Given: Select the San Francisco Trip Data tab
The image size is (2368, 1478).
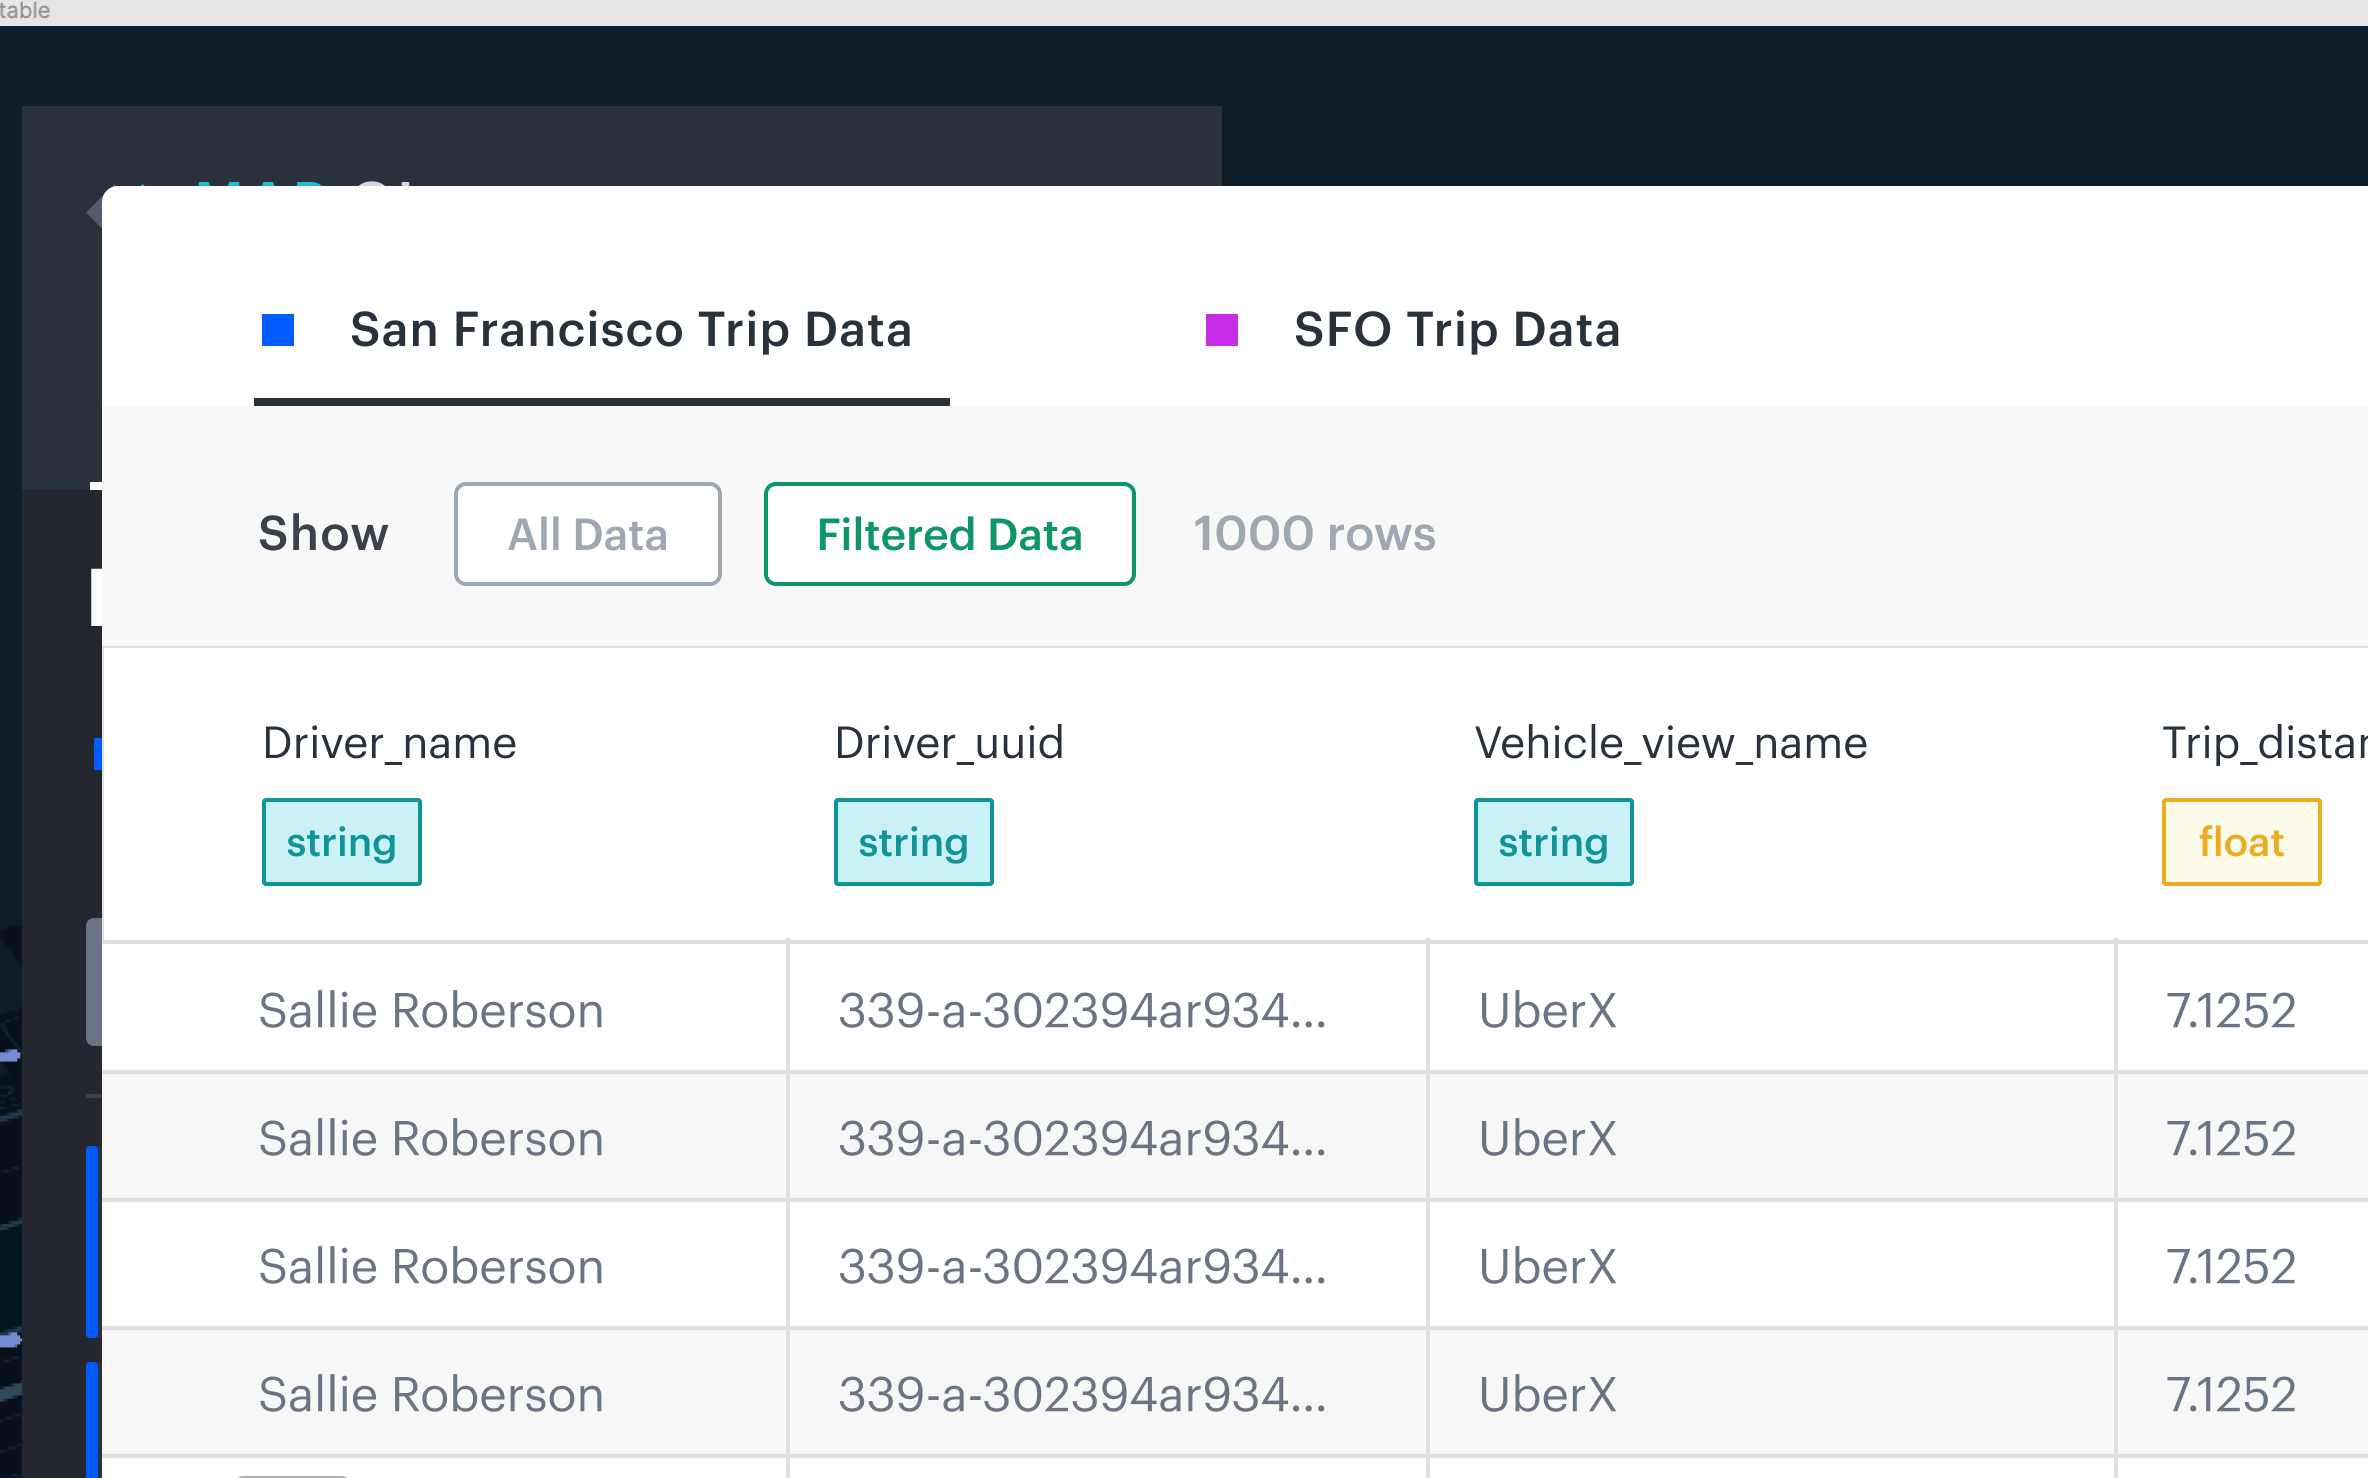Looking at the screenshot, I should pos(630,329).
